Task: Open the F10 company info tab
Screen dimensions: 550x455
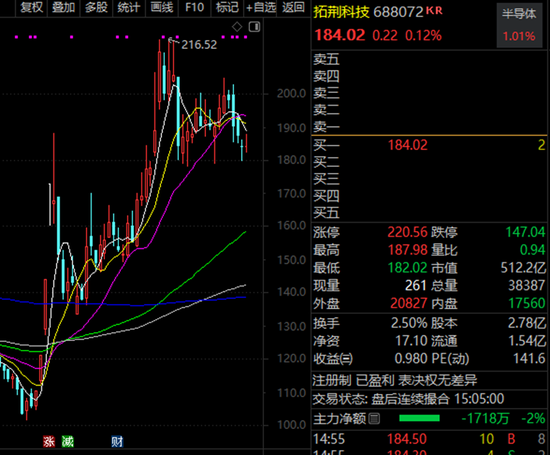Action: coord(195,7)
